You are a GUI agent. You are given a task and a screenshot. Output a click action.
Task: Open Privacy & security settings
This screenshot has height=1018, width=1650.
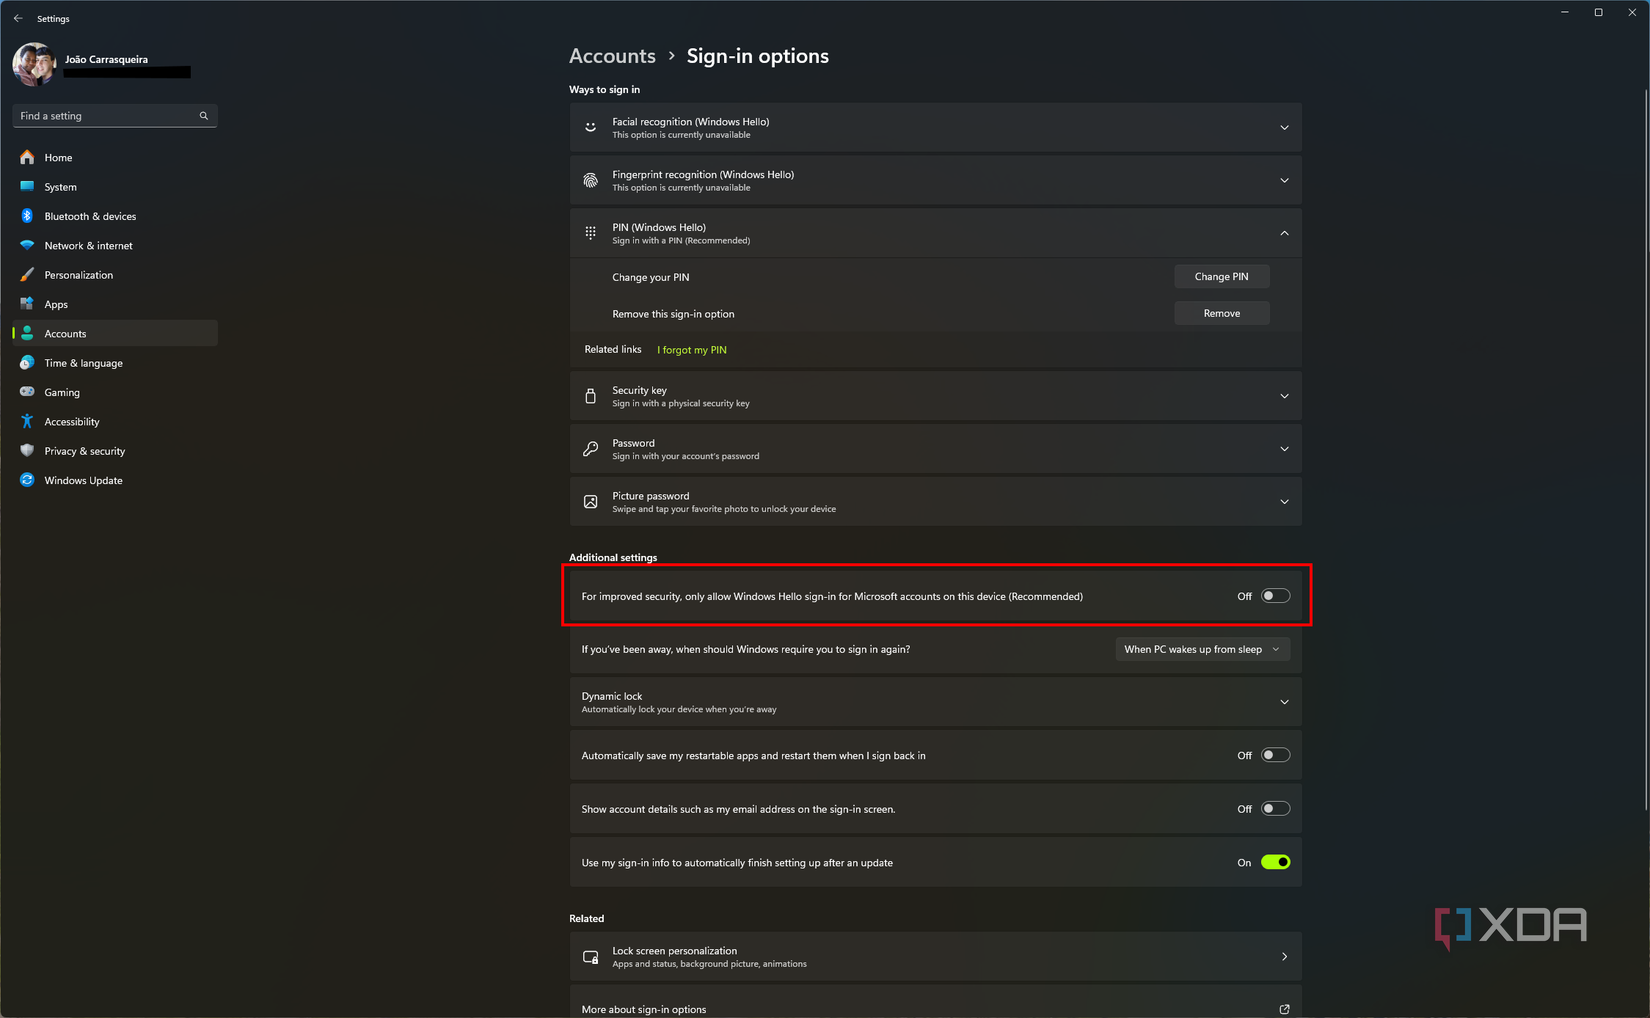[x=115, y=451]
